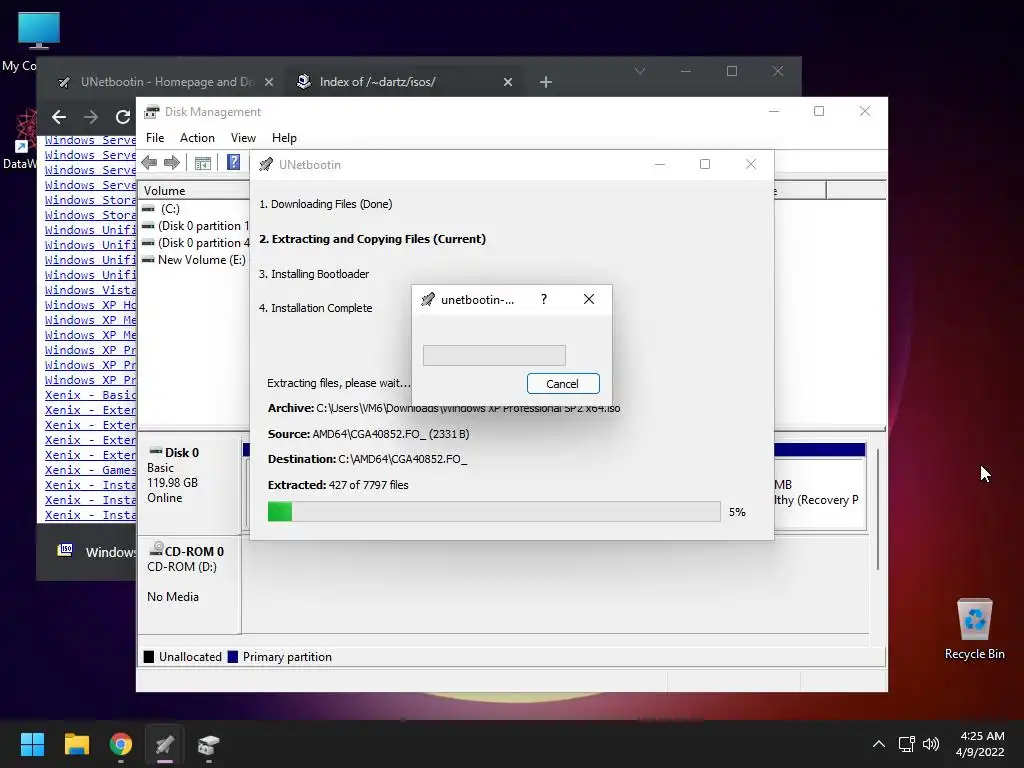This screenshot has width=1024, height=768.
Task: Select the Disk 0 label panel
Action: (189, 487)
